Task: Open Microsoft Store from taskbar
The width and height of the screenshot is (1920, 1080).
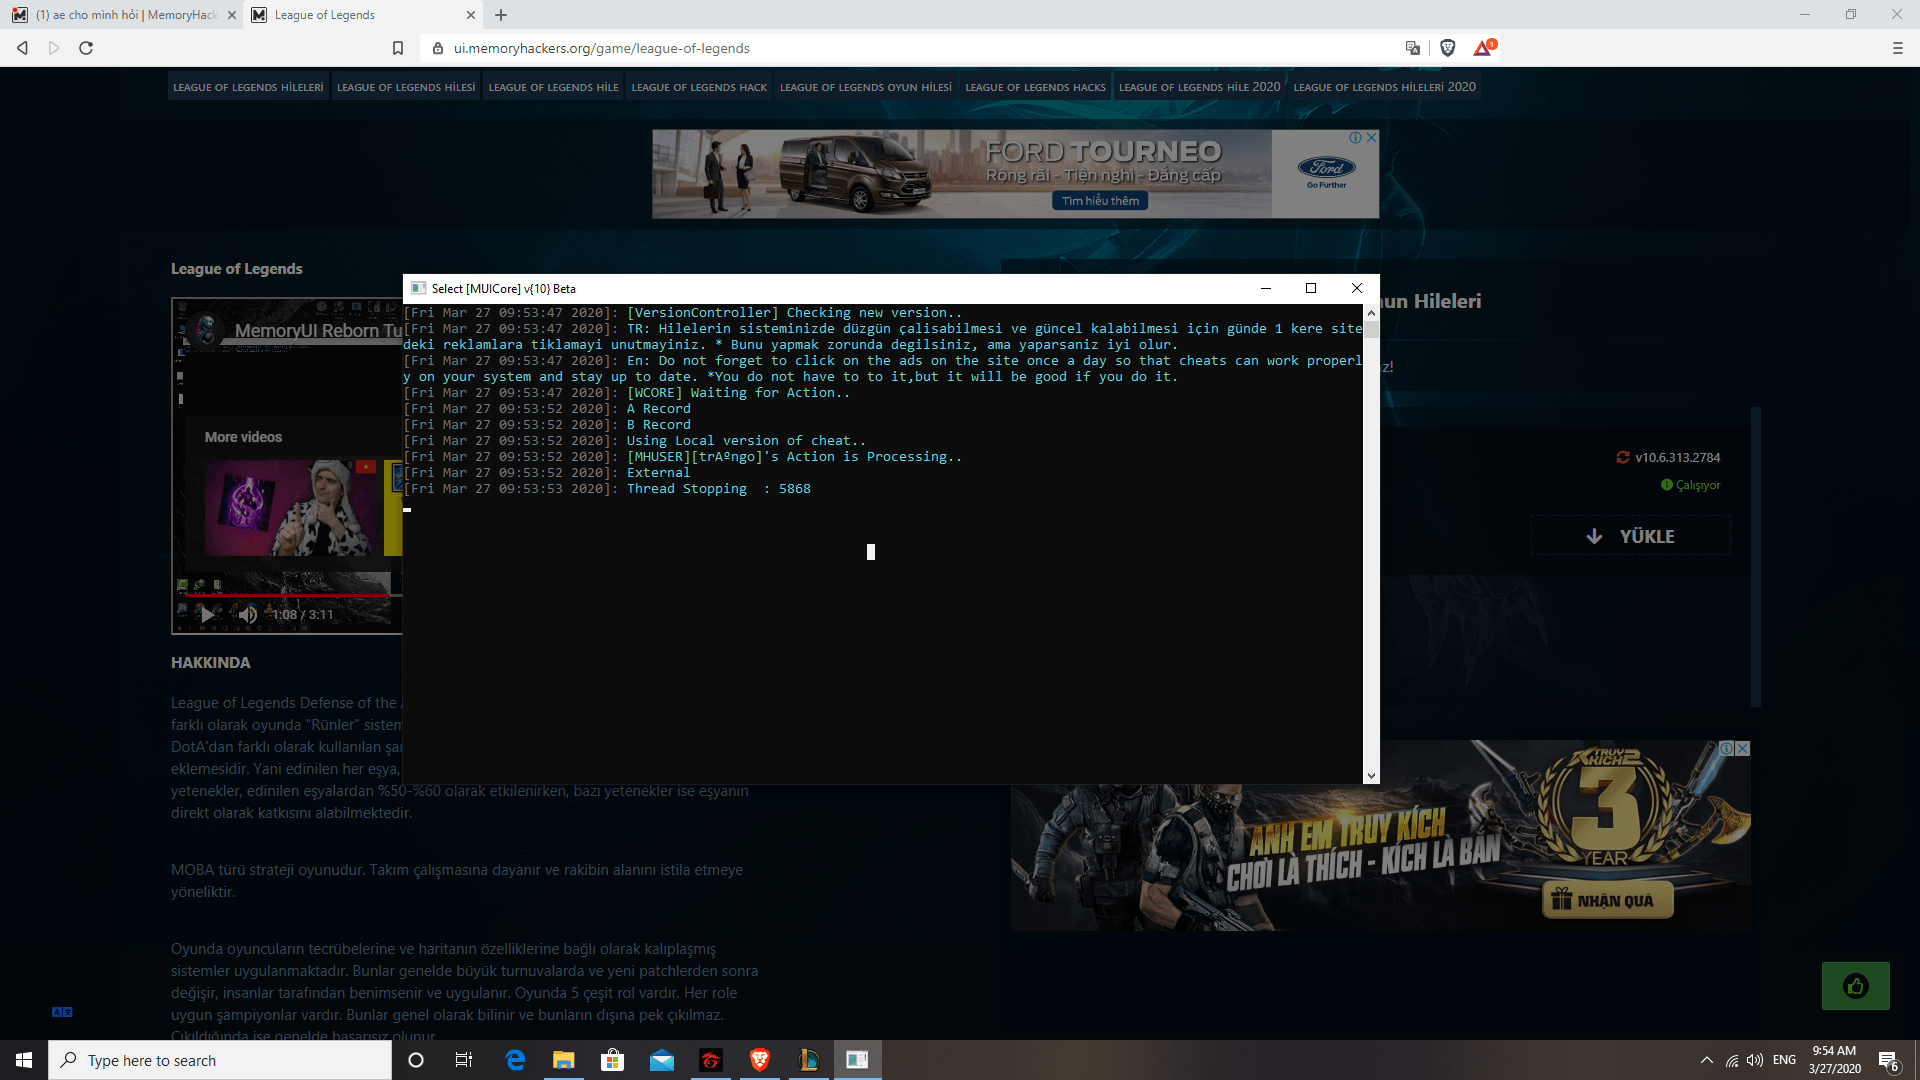Action: [613, 1060]
